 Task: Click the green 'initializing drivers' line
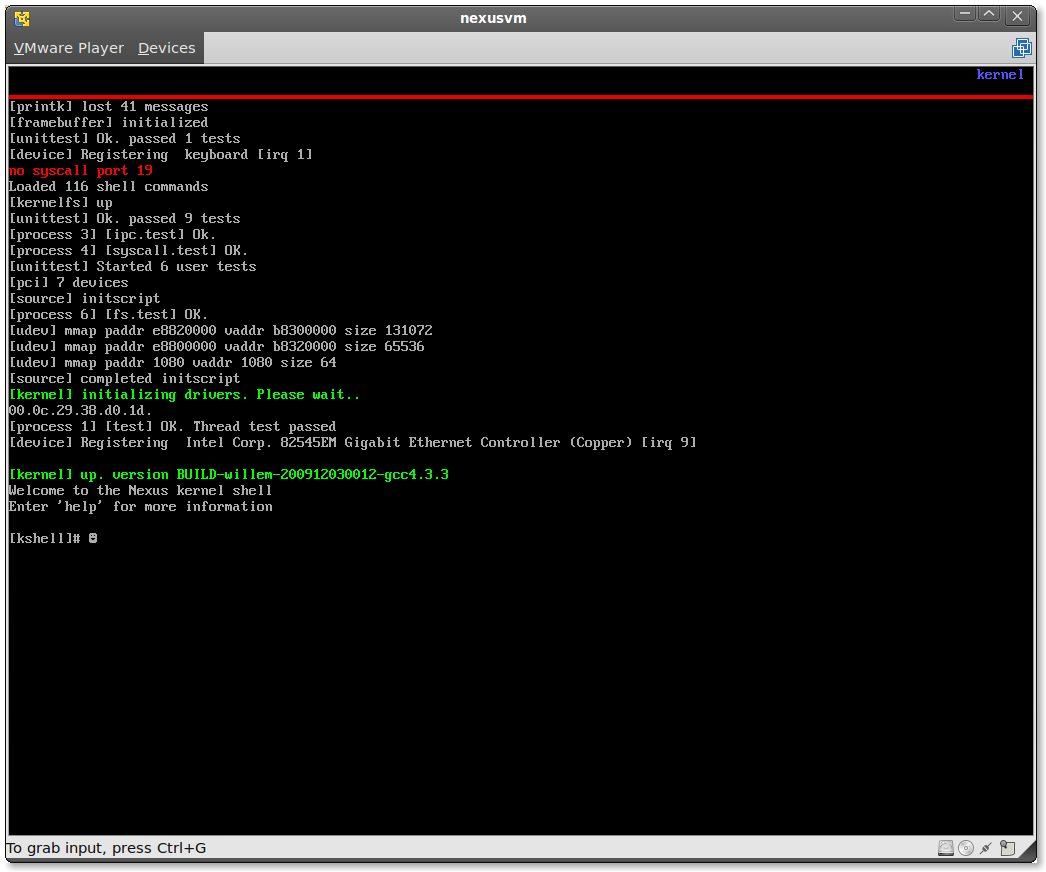[184, 395]
